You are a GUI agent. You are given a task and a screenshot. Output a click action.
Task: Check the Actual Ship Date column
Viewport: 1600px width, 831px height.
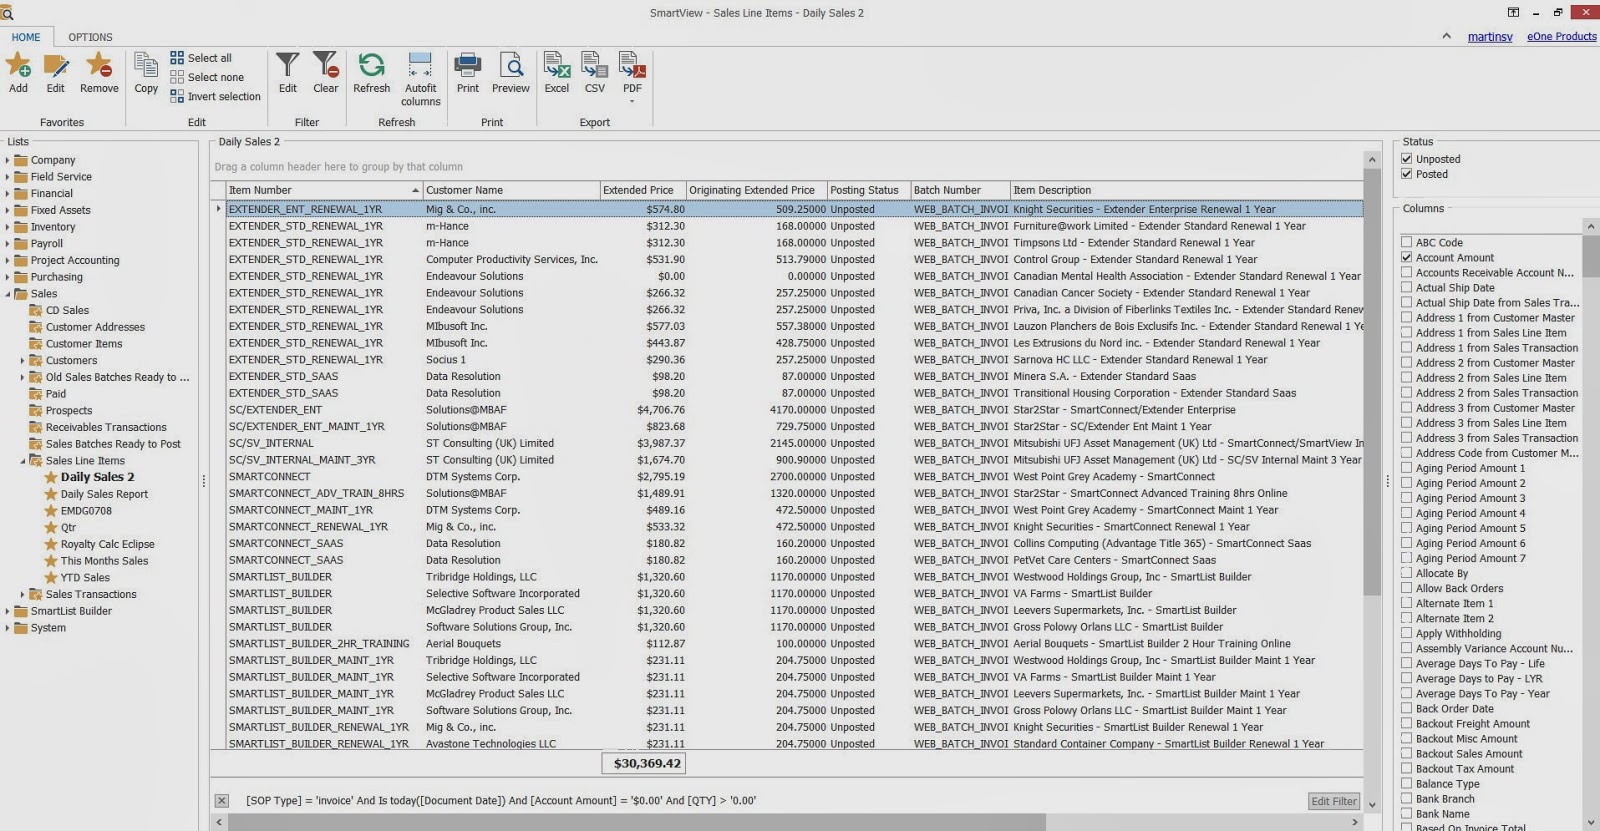click(x=1407, y=287)
